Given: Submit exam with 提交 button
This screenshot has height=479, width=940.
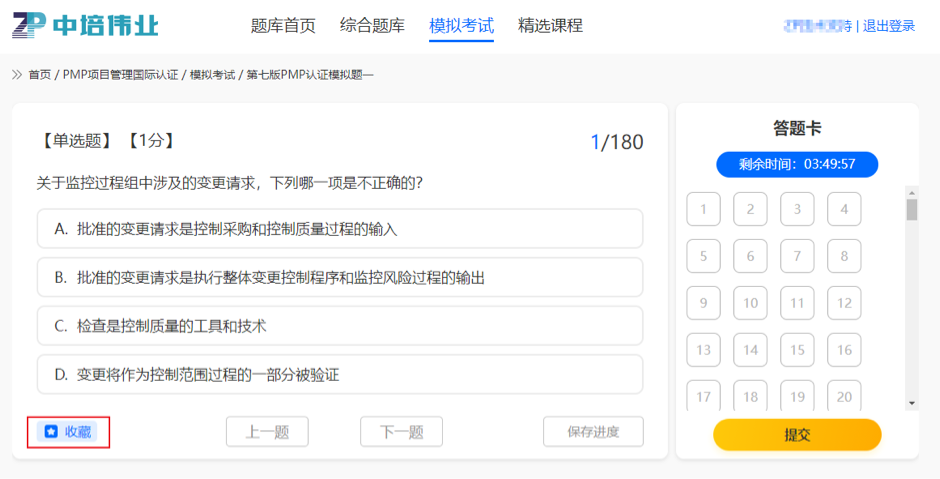Looking at the screenshot, I should pos(797,435).
